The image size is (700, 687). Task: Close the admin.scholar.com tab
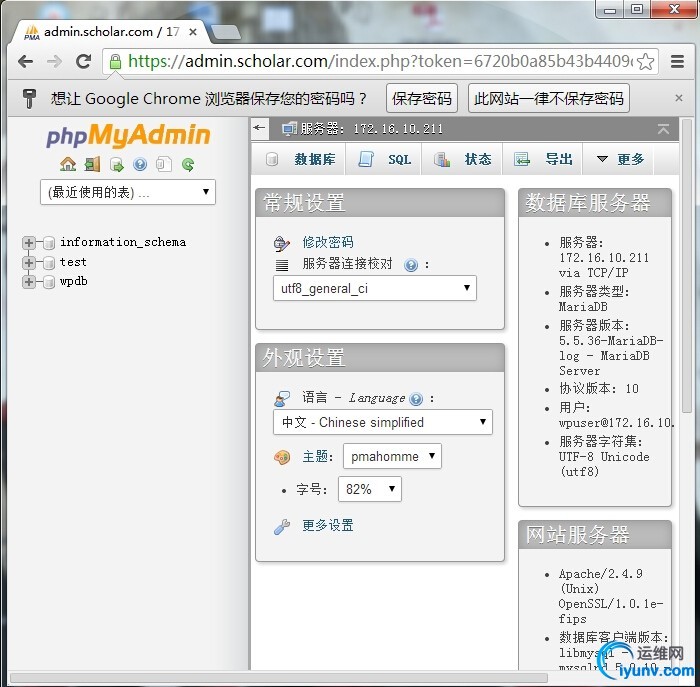coord(193,32)
